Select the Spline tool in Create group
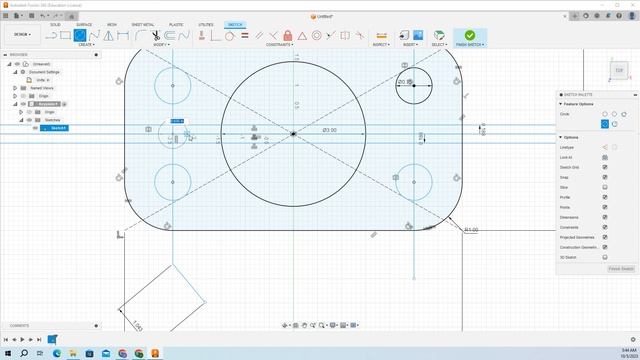 coord(94,36)
